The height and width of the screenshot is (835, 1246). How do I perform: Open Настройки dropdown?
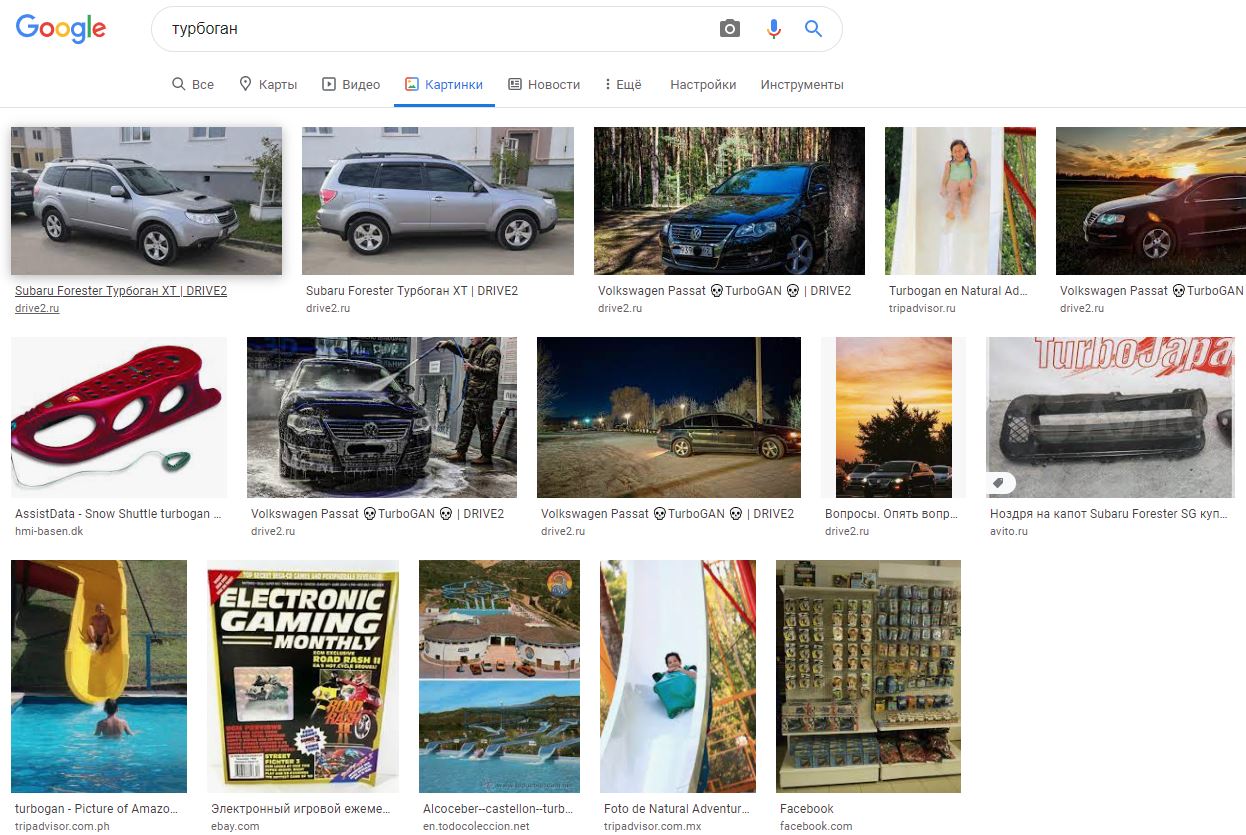(x=703, y=85)
